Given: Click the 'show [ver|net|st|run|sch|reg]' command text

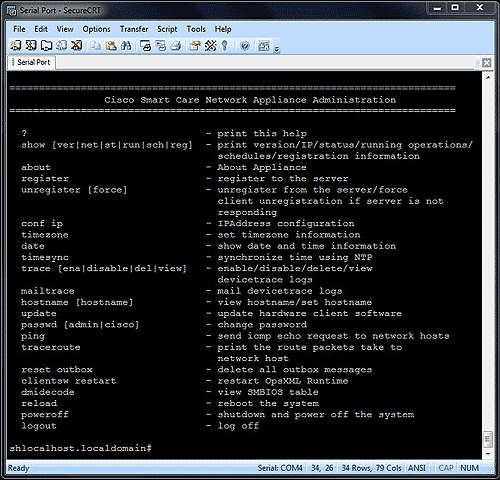Looking at the screenshot, I should 107,145.
